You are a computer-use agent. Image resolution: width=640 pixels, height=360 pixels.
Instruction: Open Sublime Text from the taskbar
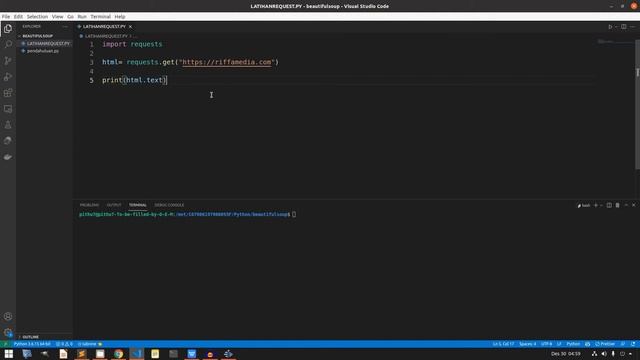click(82, 354)
